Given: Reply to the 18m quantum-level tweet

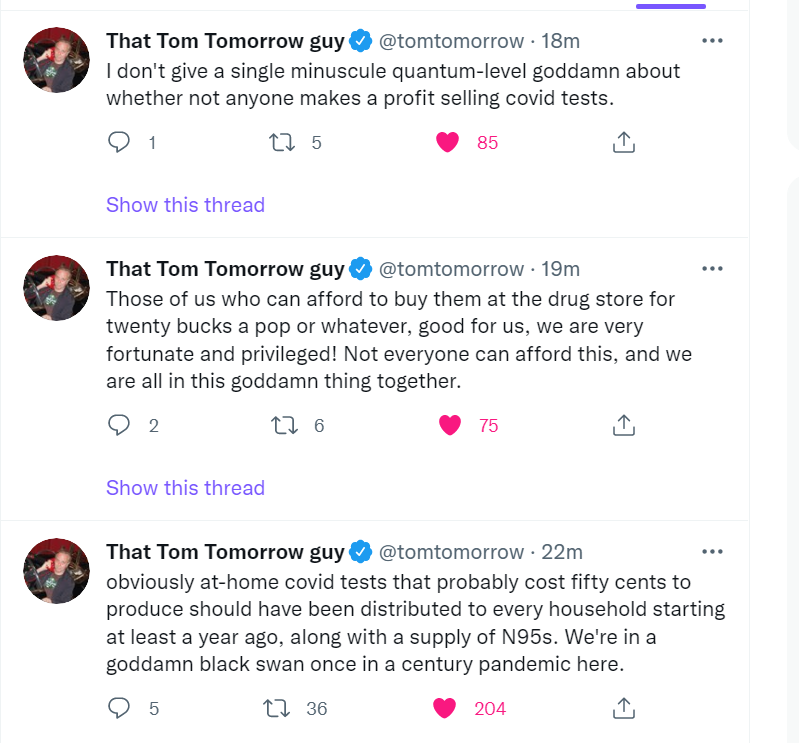Looking at the screenshot, I should (x=119, y=143).
